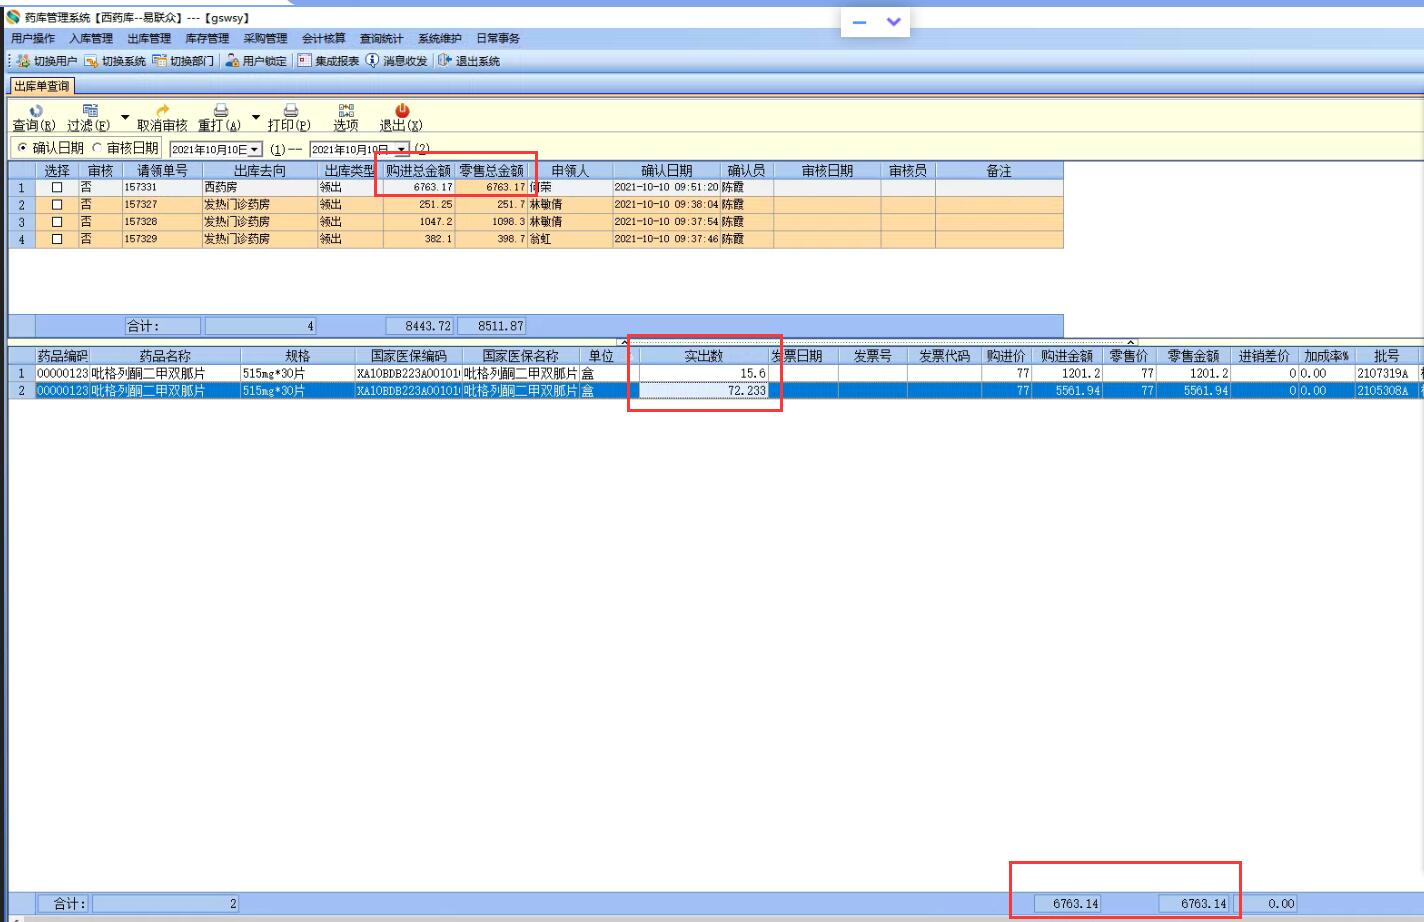Click the 切换系统 switch system icon
Image resolution: width=1424 pixels, height=922 pixels.
point(91,61)
